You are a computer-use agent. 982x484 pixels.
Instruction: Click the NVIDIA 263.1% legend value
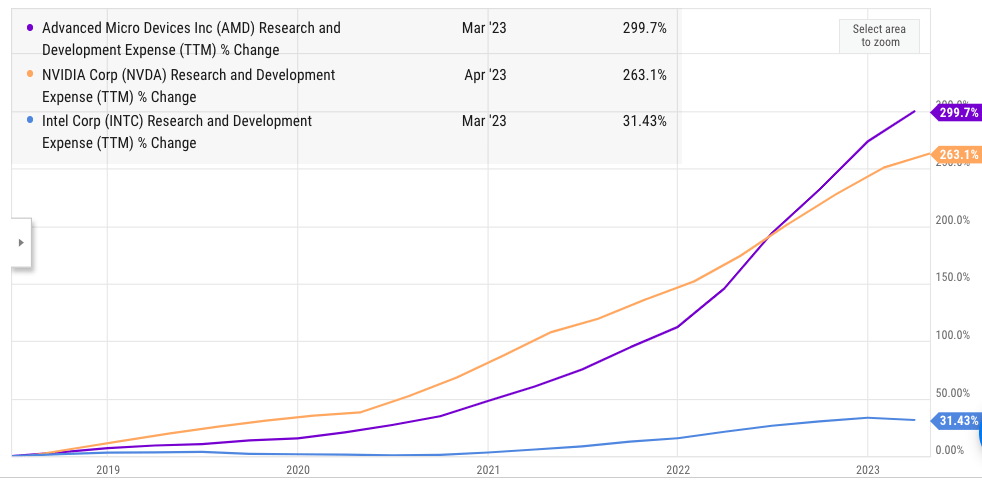point(645,75)
